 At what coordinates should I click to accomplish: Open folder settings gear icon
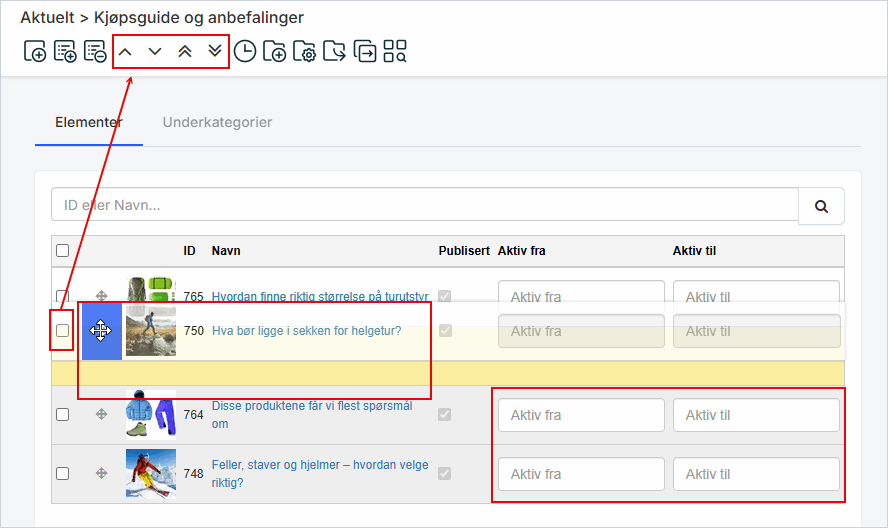305,51
